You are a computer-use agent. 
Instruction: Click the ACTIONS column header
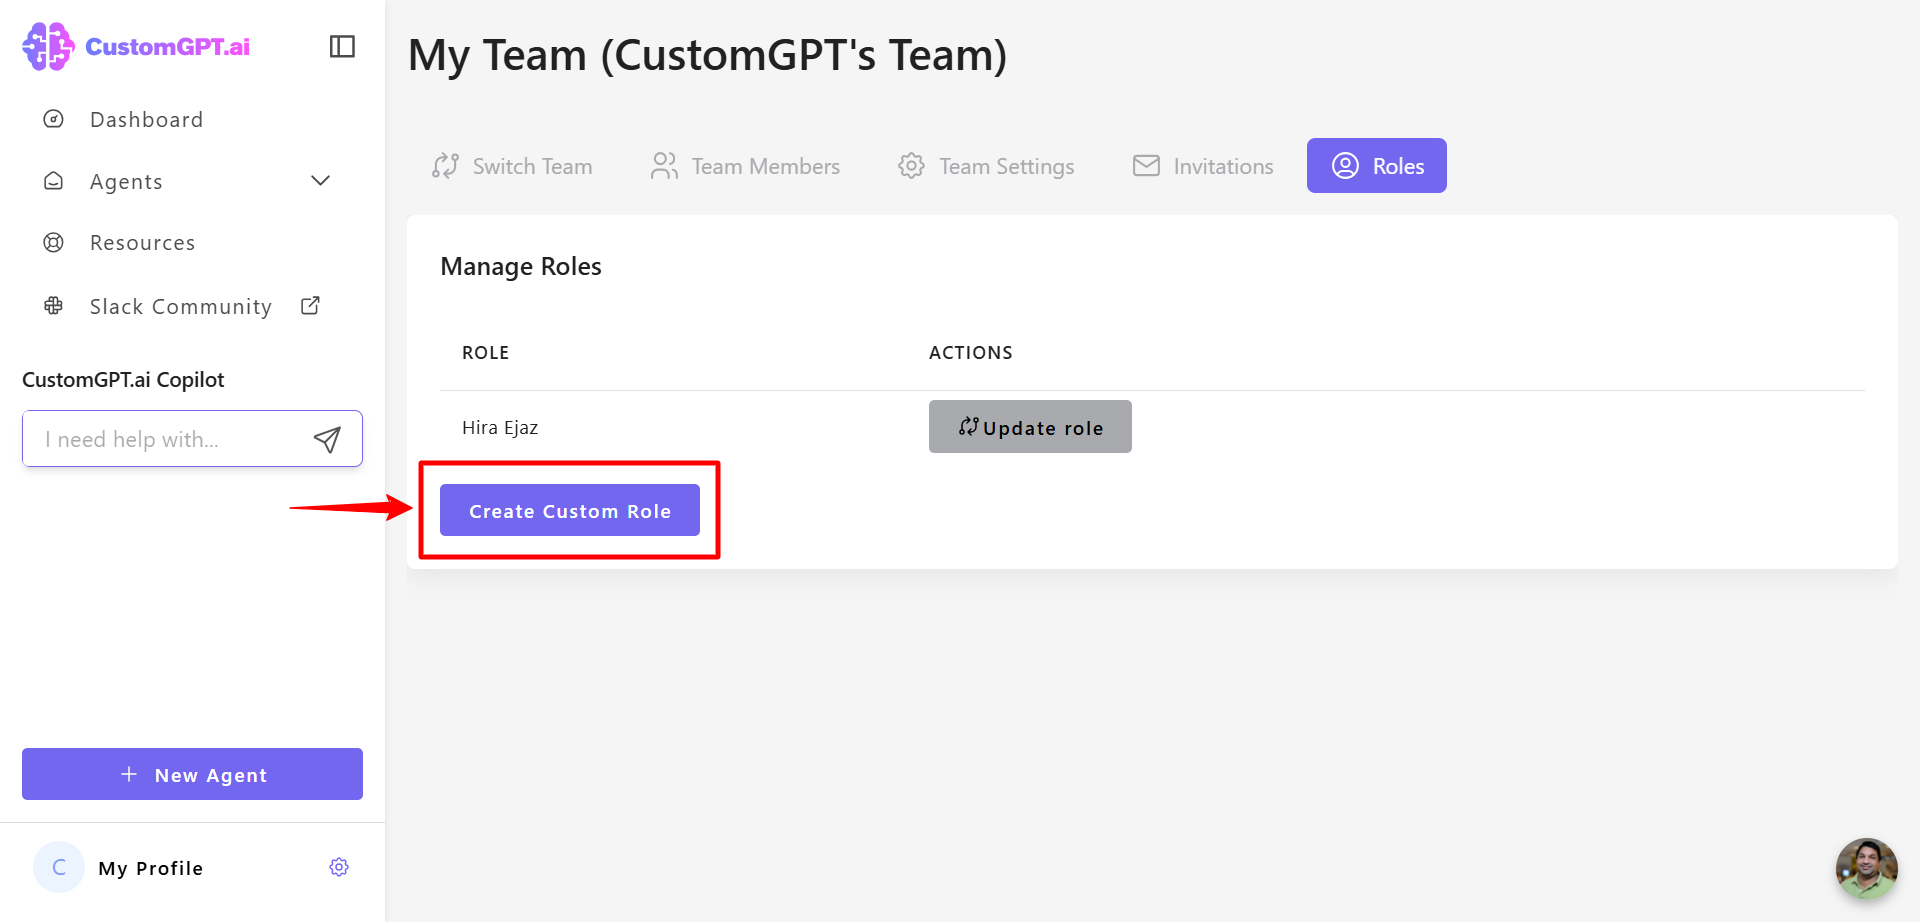(x=971, y=353)
